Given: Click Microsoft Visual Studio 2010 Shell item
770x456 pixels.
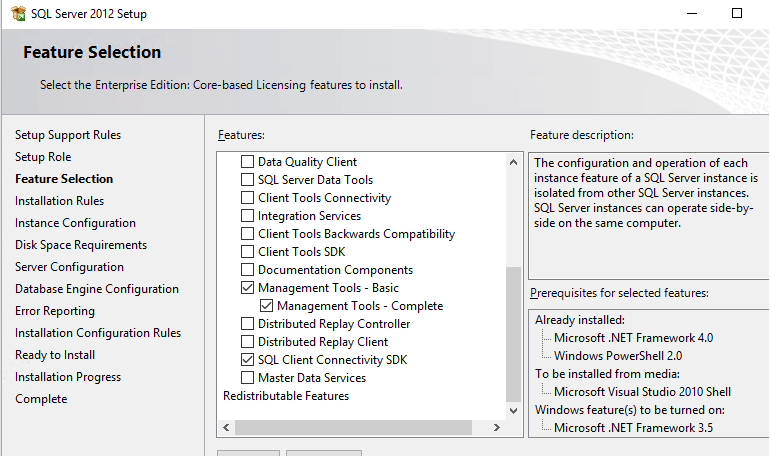Looking at the screenshot, I should coord(642,392).
